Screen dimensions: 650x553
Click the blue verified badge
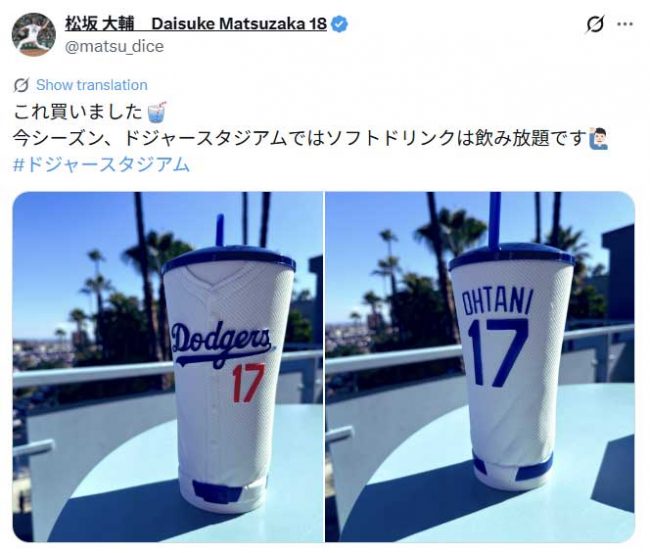[x=340, y=24]
